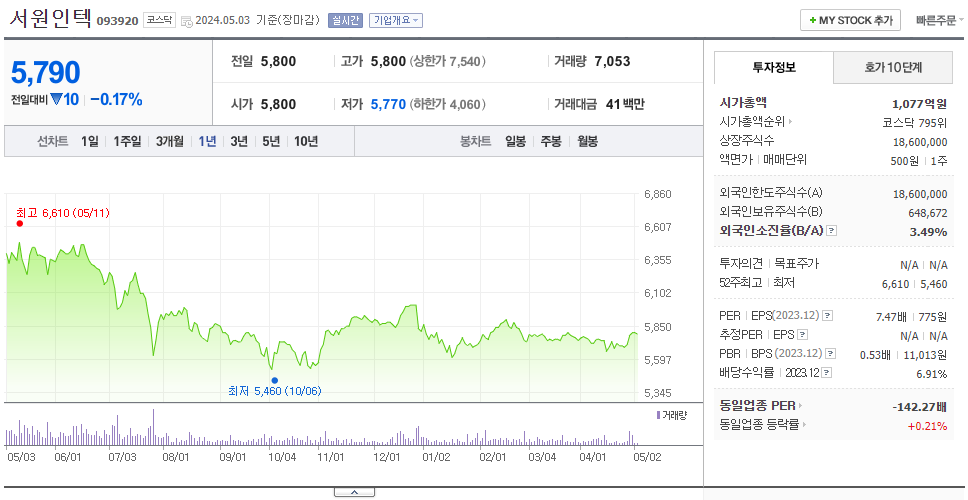Screen dimensions: 968x500
Task: Click the current price 5,790
Action: (46, 73)
